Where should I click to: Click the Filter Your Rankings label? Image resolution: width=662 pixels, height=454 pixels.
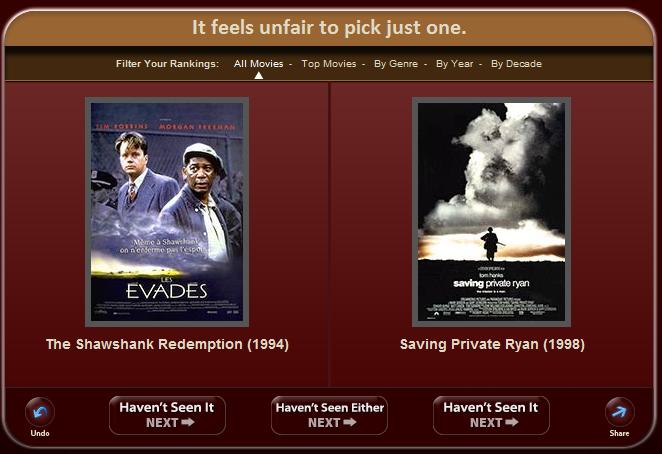pos(167,64)
